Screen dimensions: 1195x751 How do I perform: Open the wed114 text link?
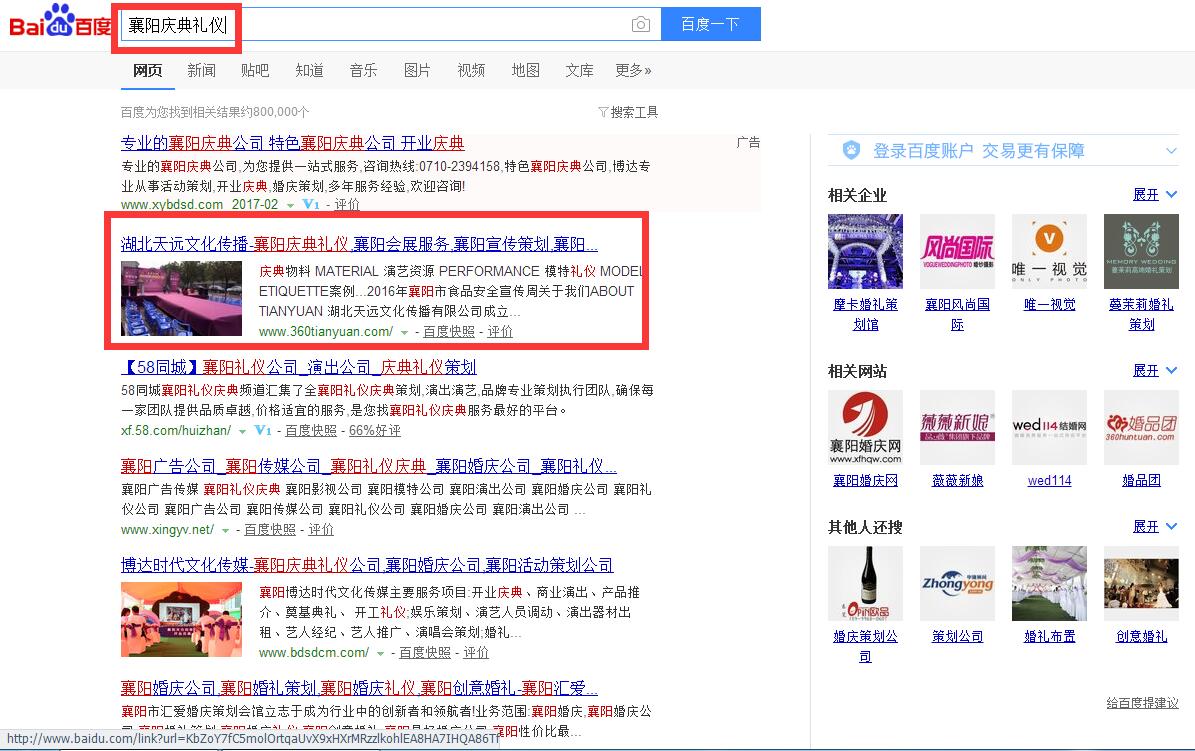coord(1049,480)
